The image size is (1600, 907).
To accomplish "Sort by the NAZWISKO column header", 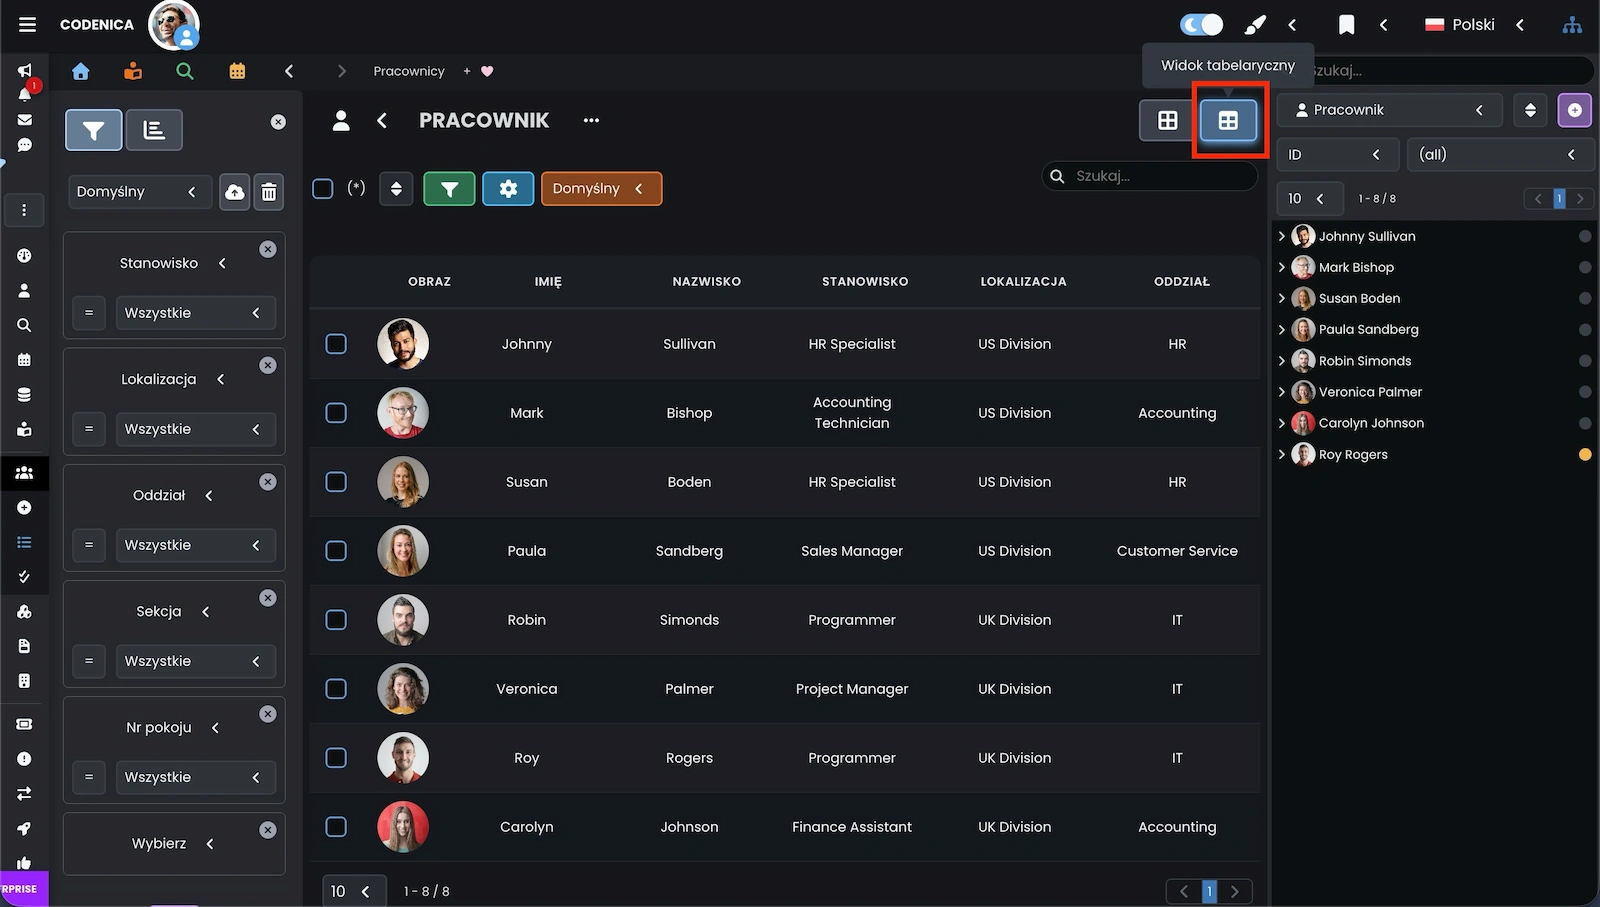I will tap(706, 282).
